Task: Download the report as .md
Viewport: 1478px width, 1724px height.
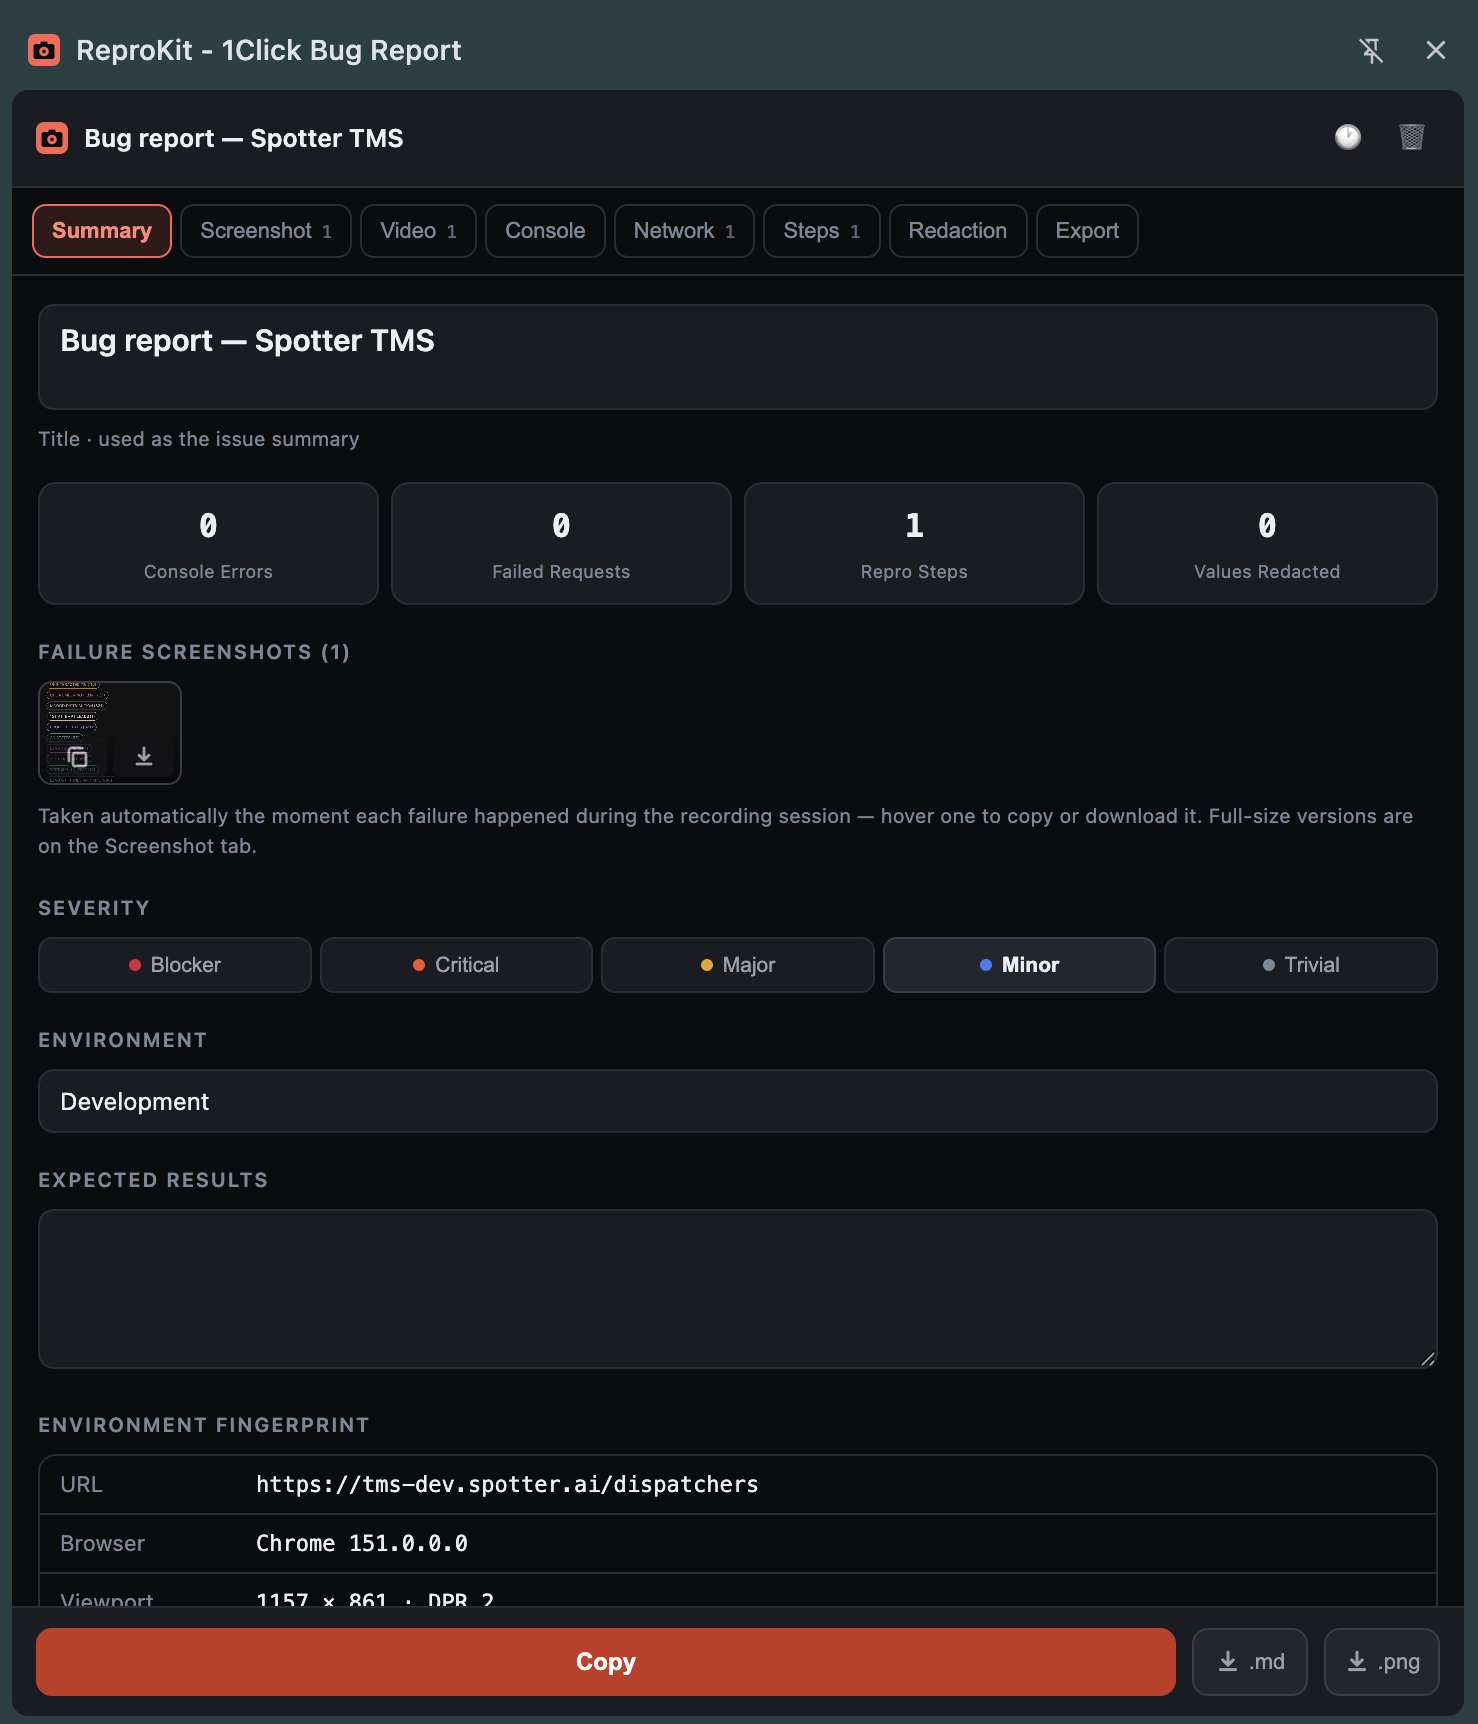Action: 1250,1662
